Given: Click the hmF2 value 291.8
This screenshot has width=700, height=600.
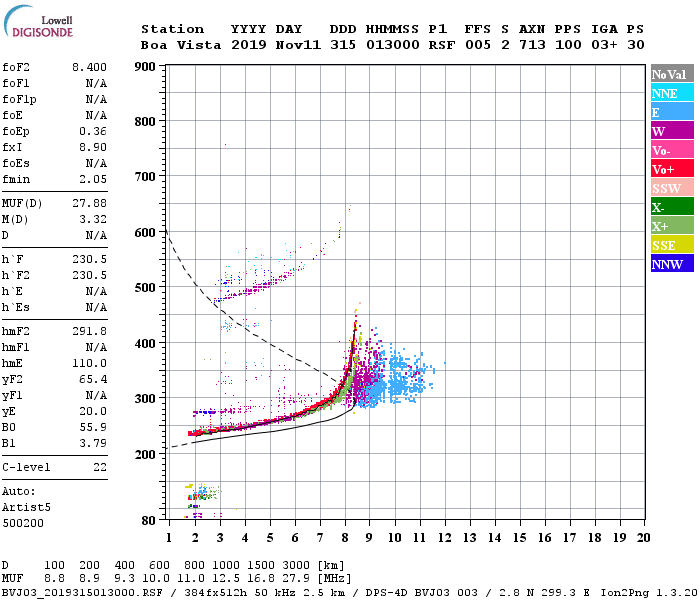Looking at the screenshot, I should click(x=89, y=331).
